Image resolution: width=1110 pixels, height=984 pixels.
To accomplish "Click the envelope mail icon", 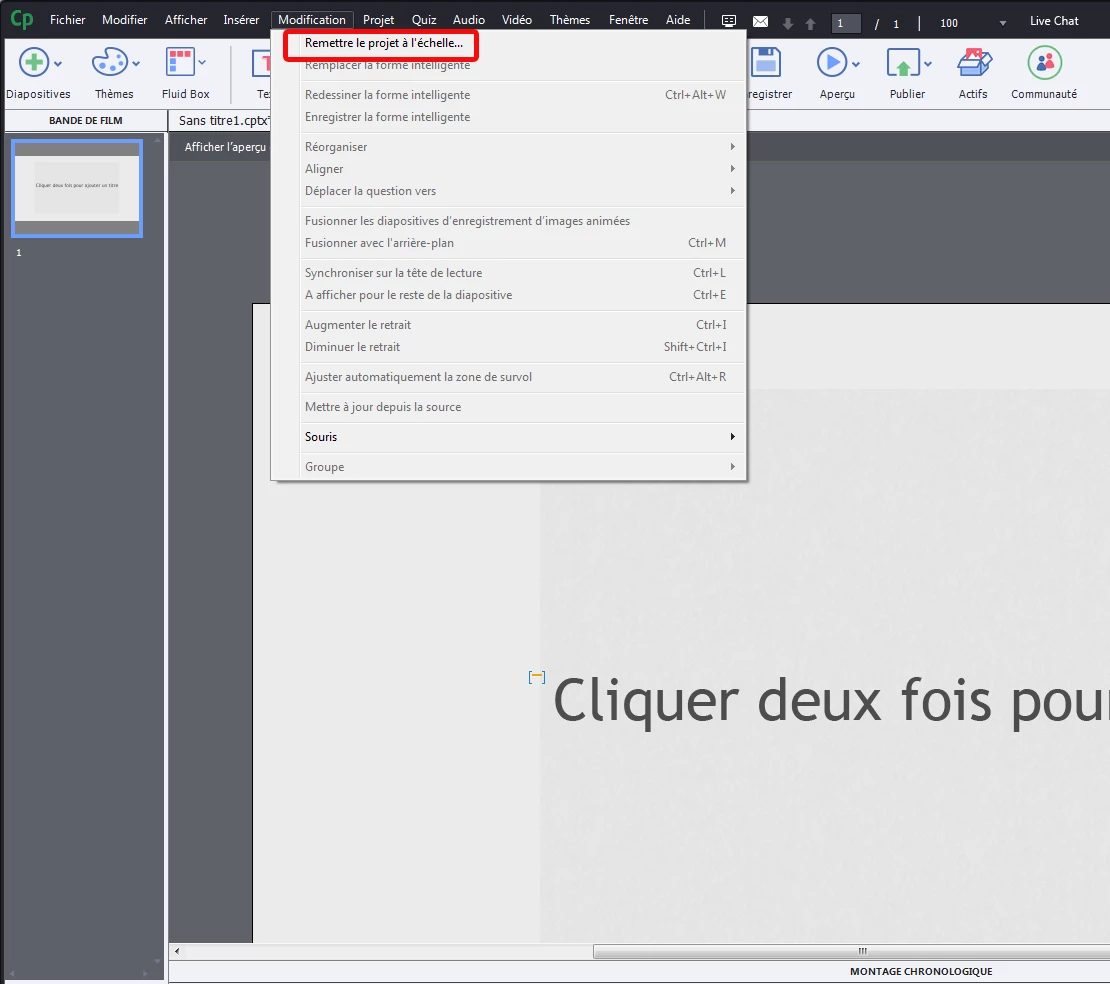I will [x=760, y=22].
